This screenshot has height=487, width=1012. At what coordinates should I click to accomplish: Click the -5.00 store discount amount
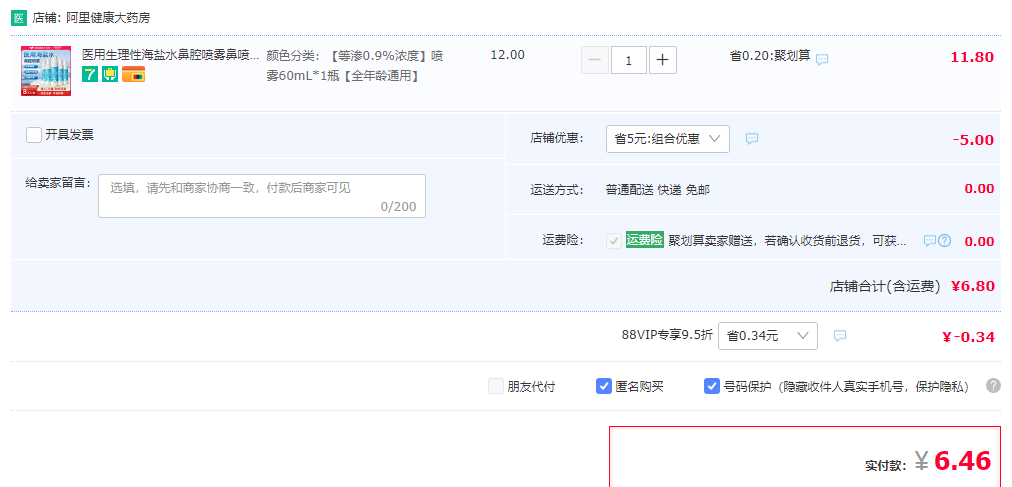tap(973, 140)
